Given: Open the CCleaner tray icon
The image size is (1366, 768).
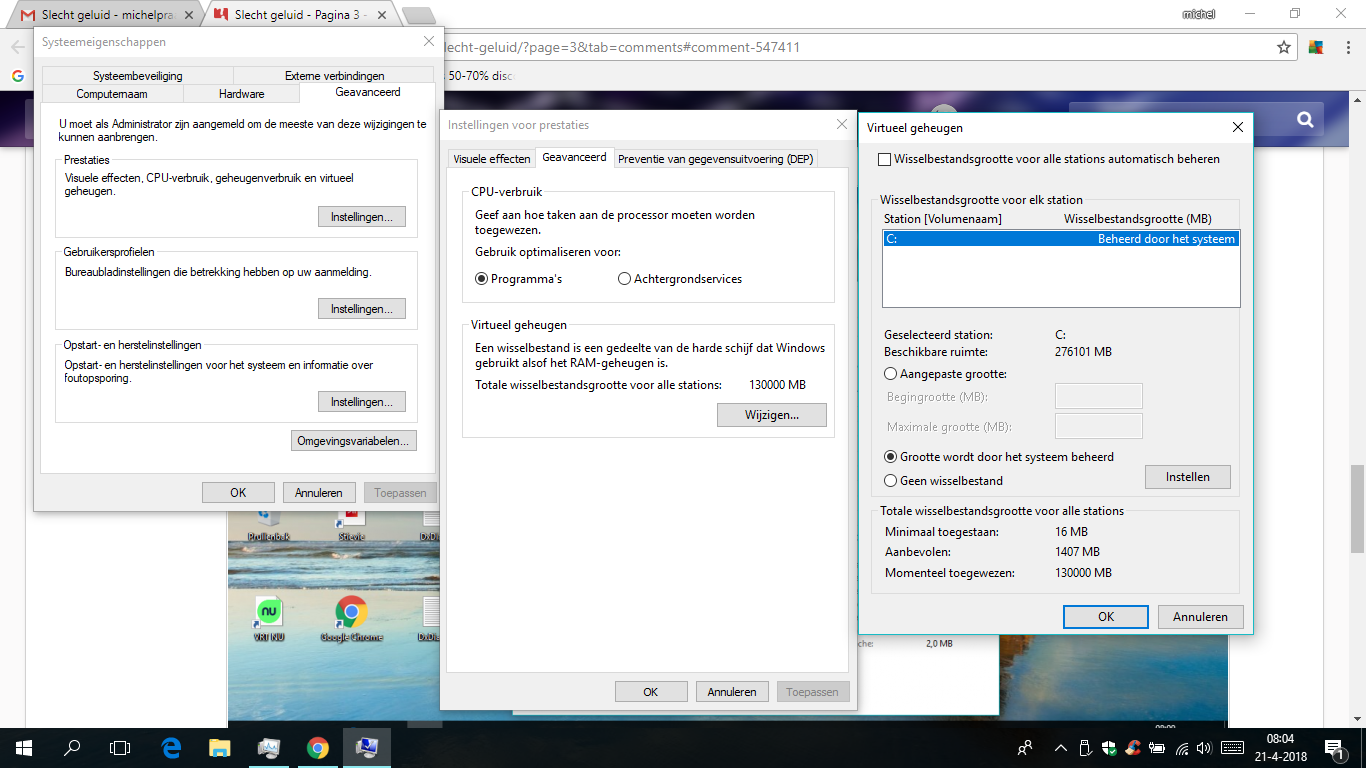Looking at the screenshot, I should (x=1133, y=747).
